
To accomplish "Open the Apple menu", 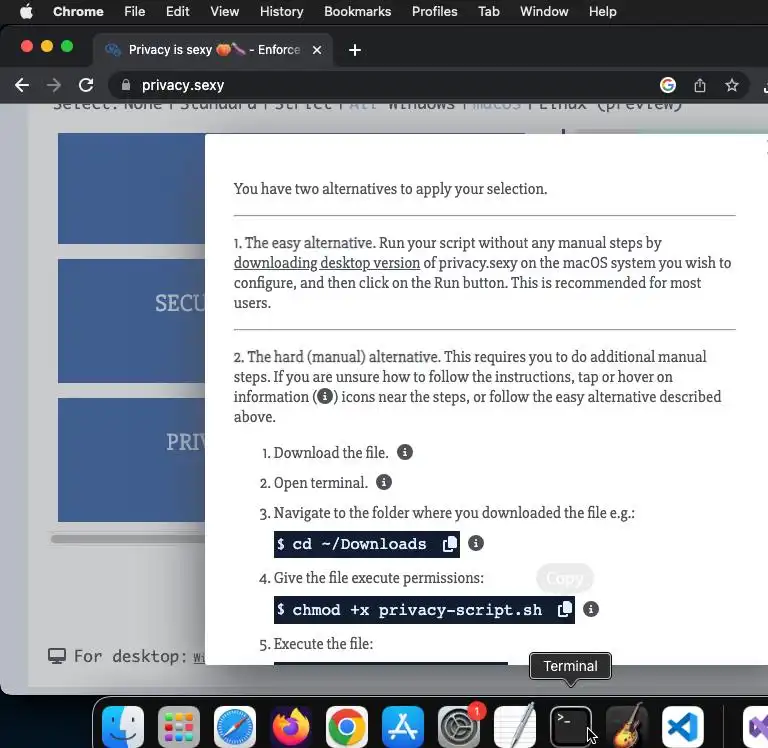I will [26, 11].
